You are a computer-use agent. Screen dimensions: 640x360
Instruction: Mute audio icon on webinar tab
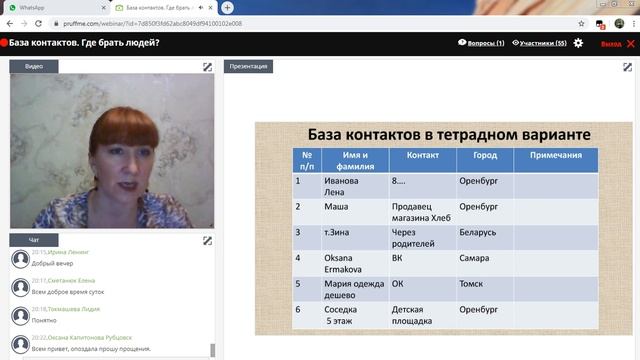[201, 8]
